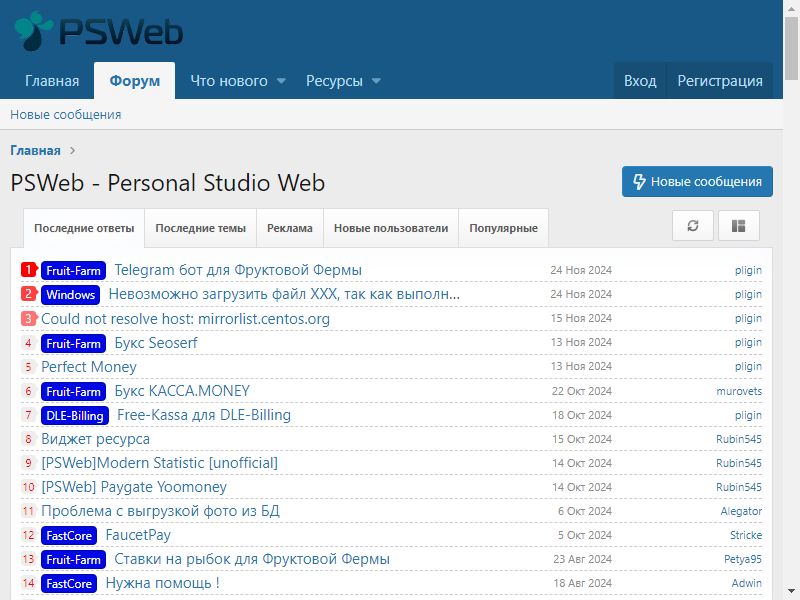This screenshot has width=800, height=600.
Task: Select the Популярные tab
Action: (504, 228)
